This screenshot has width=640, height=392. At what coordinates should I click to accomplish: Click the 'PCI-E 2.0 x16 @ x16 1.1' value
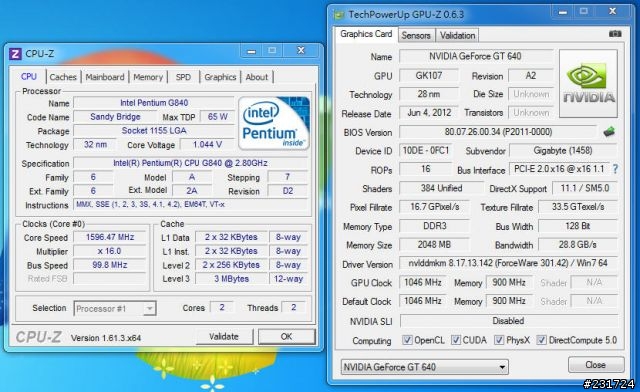click(559, 169)
